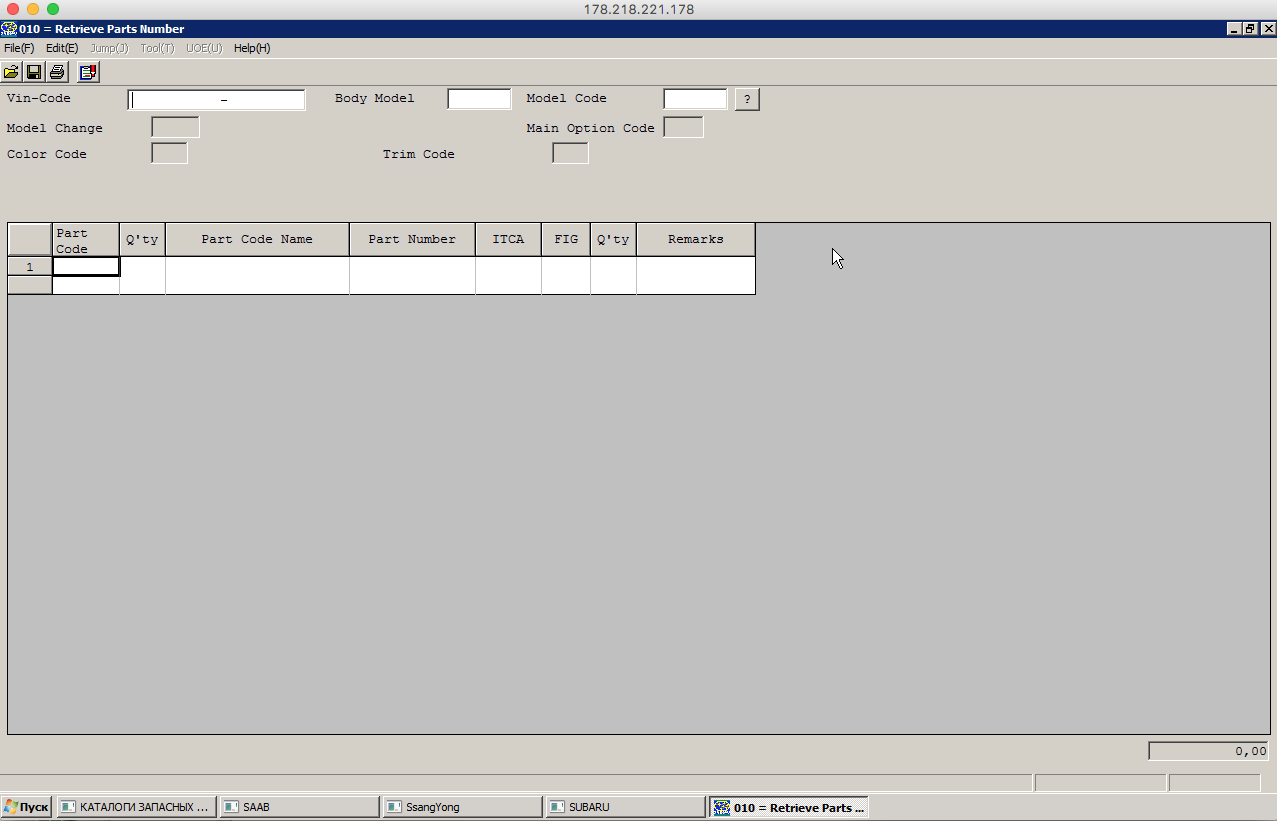Switch to the SsangYong taskbar window

462,807
